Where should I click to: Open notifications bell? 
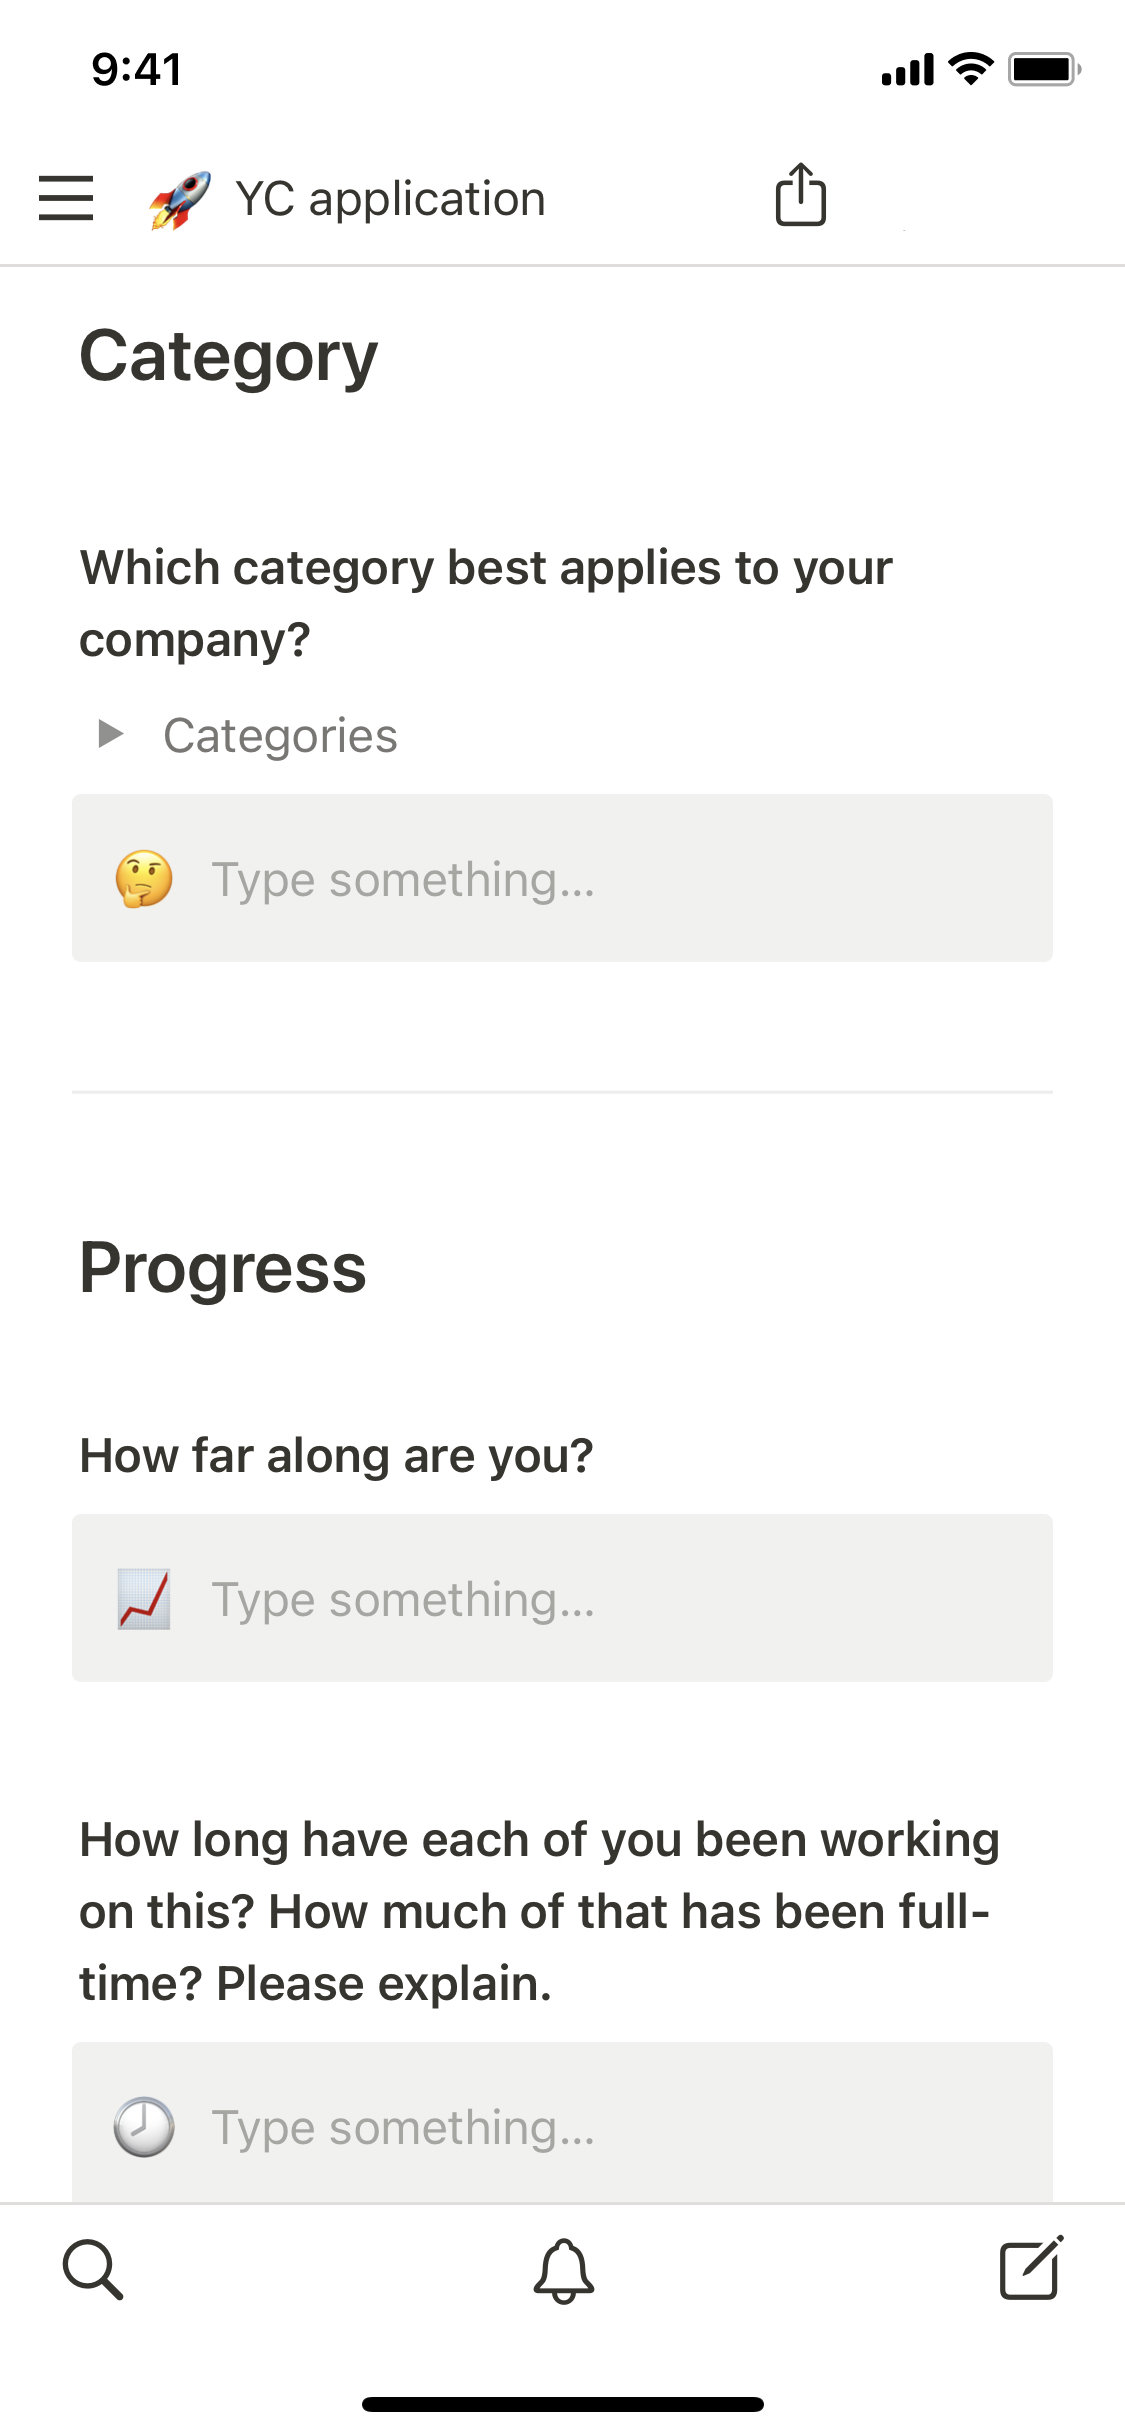click(x=563, y=2270)
